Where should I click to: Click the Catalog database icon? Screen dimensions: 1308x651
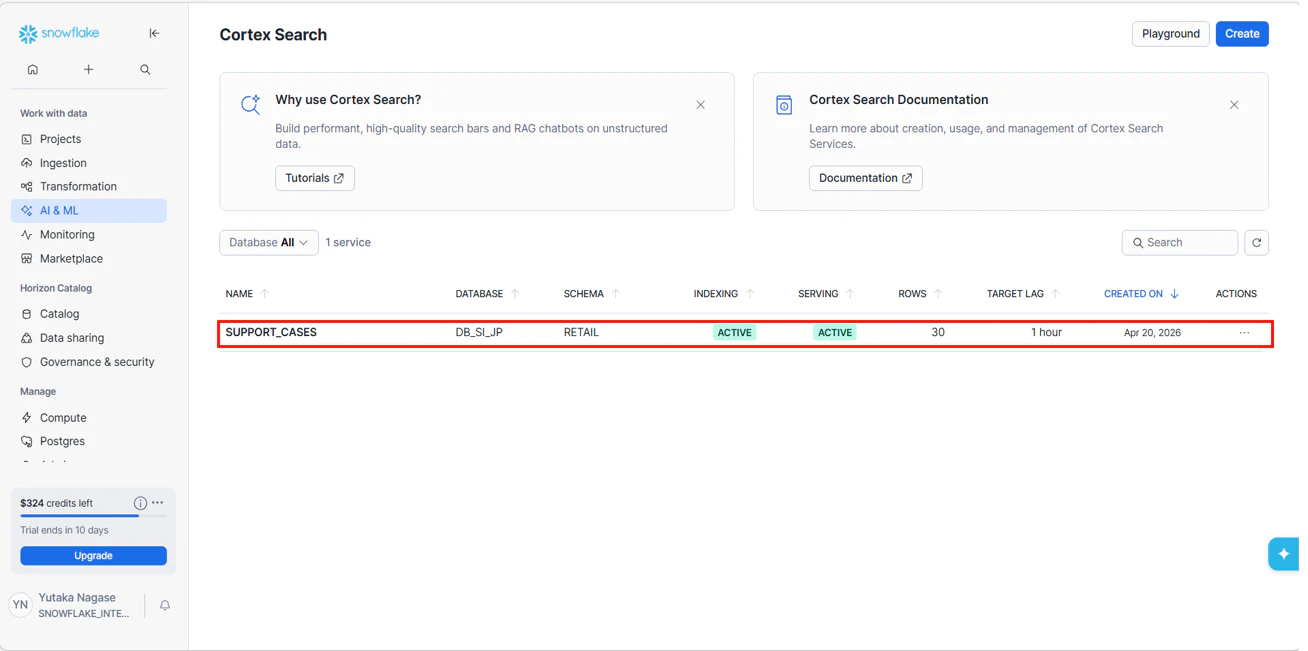click(x=27, y=314)
